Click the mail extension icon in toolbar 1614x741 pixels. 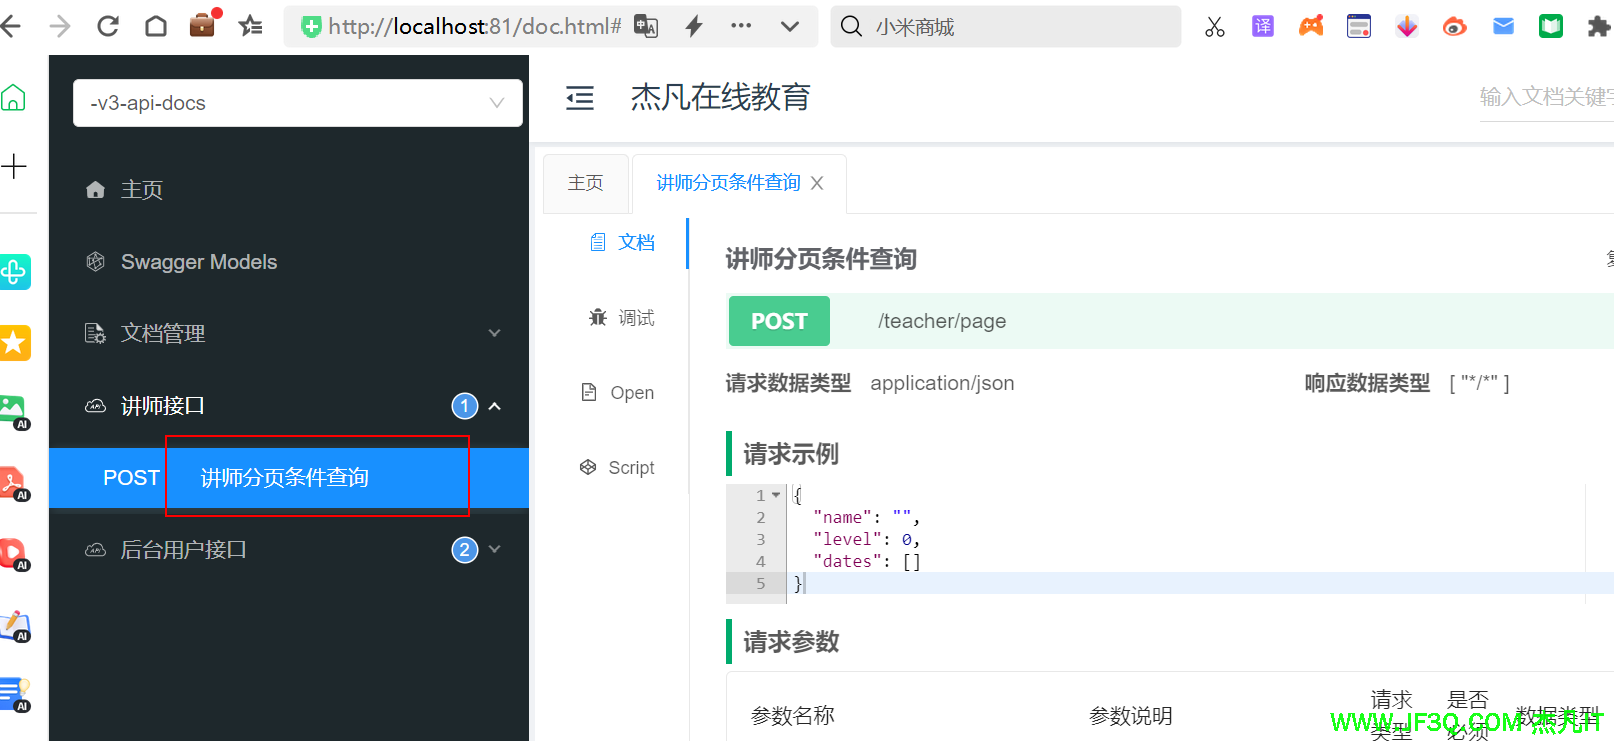point(1503,27)
